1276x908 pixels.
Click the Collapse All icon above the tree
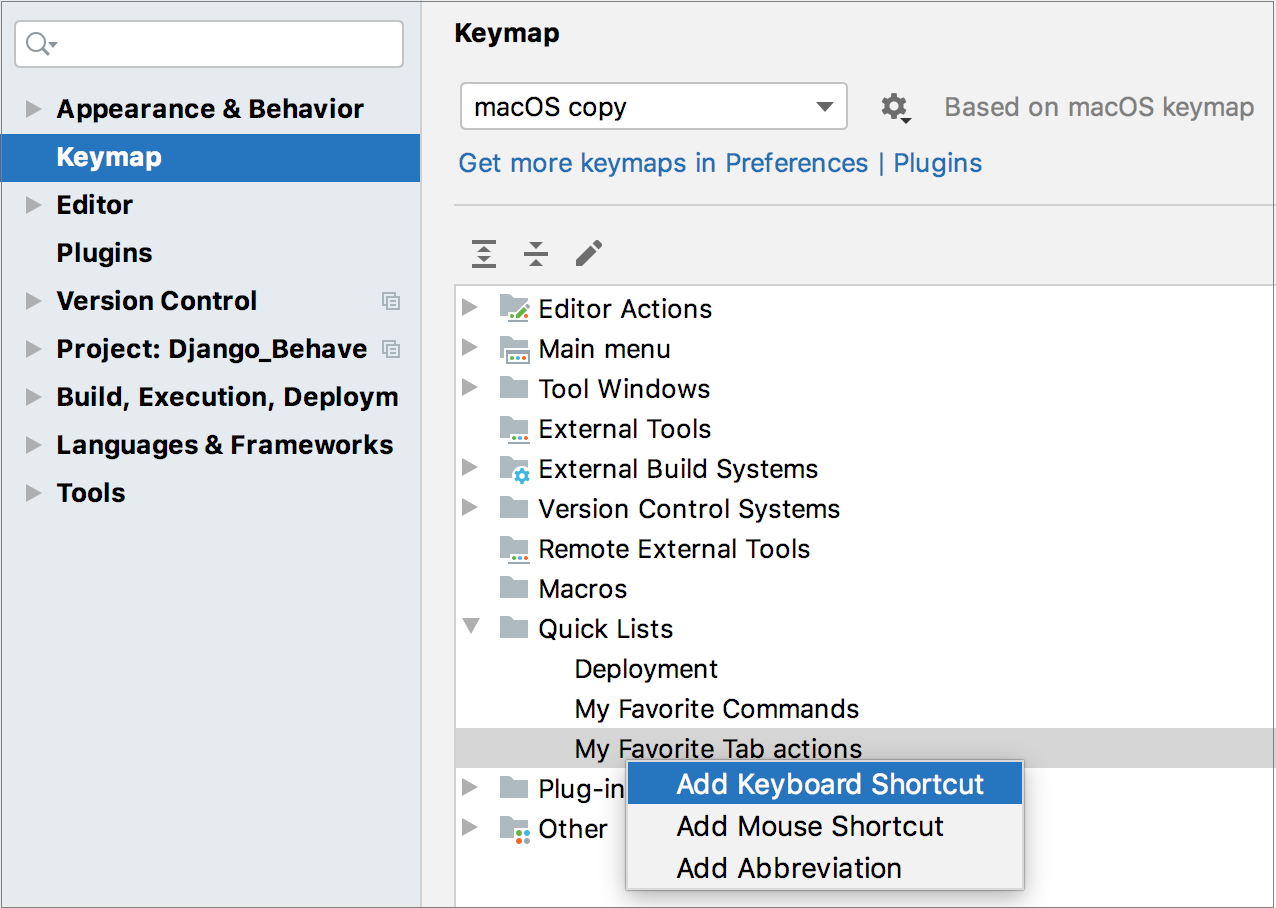tap(536, 254)
